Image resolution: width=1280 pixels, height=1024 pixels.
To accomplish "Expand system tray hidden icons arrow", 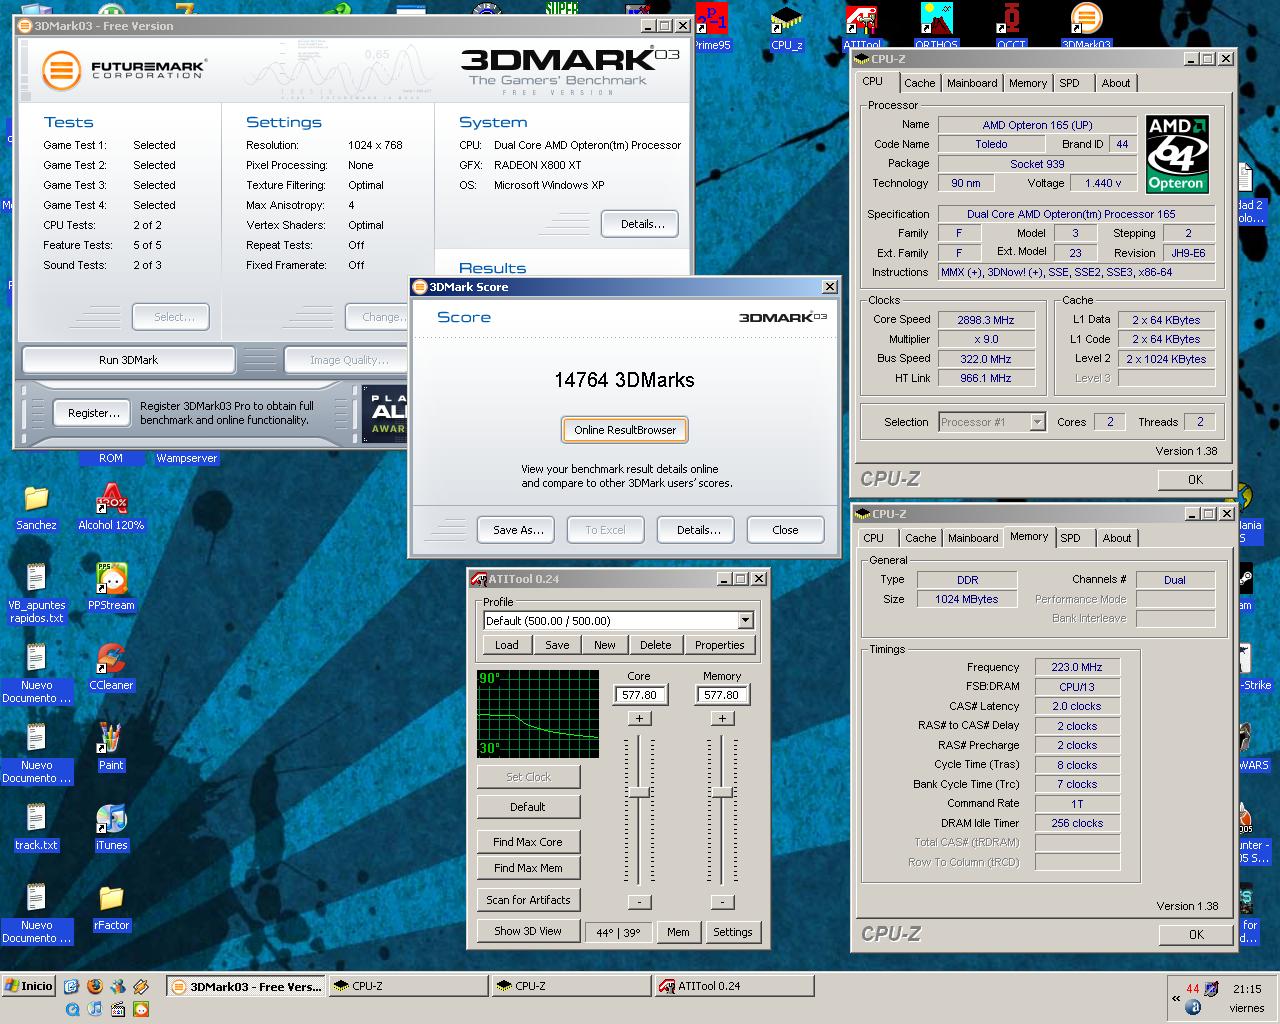I will click(x=1176, y=998).
